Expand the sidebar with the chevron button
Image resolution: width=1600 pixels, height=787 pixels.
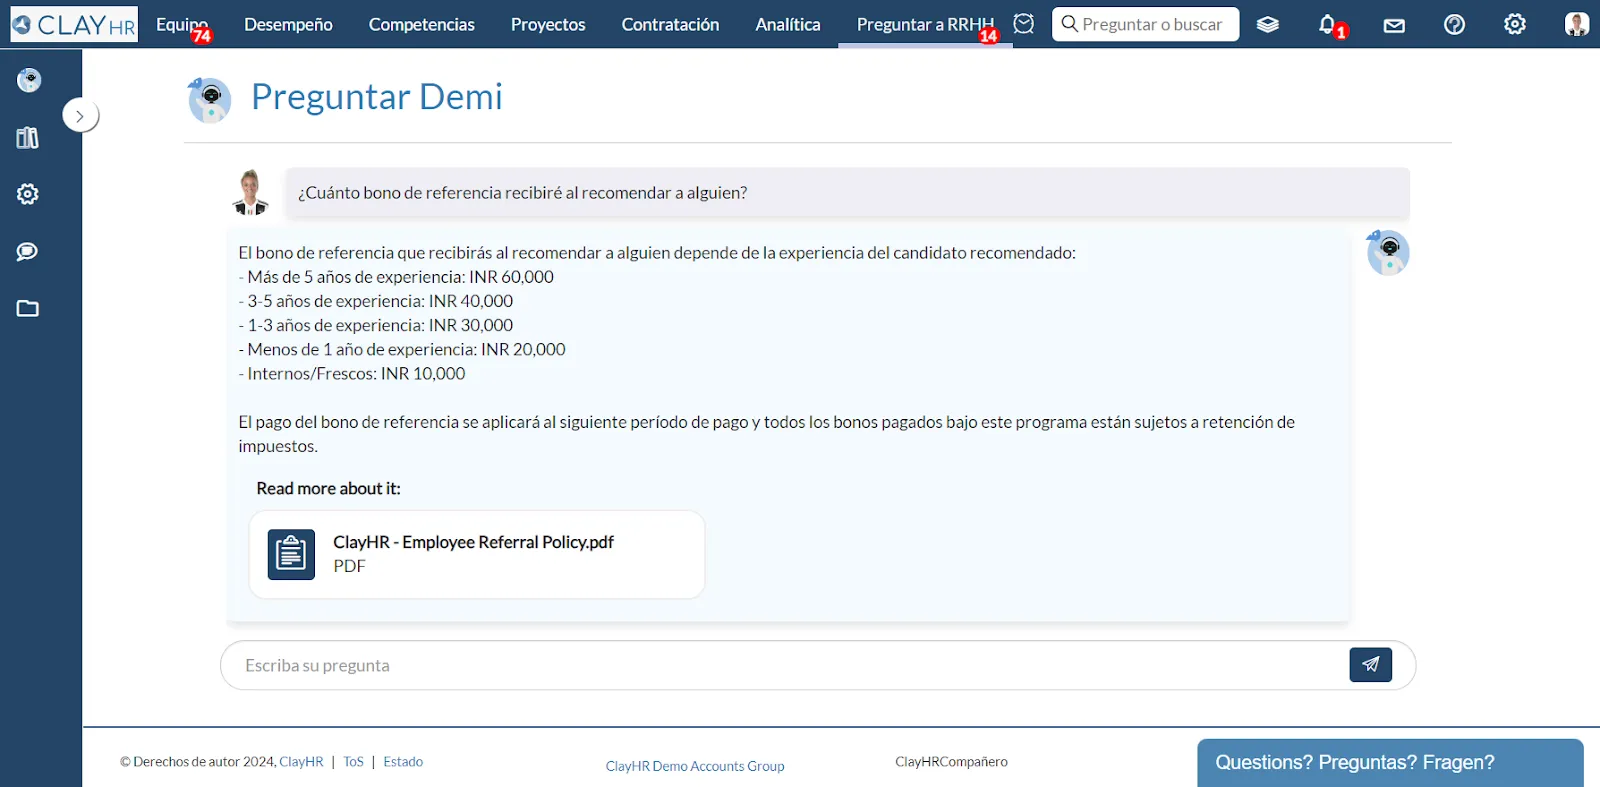tap(80, 116)
